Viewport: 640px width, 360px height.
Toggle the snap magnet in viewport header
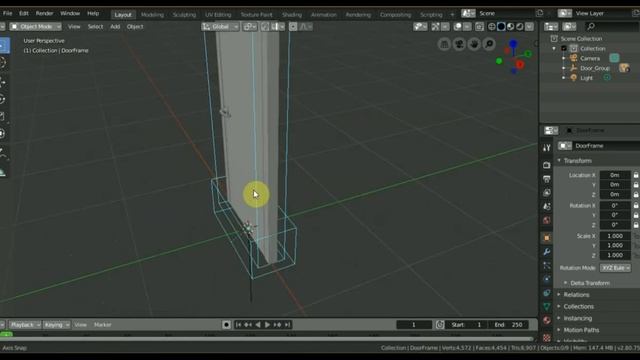pos(265,27)
